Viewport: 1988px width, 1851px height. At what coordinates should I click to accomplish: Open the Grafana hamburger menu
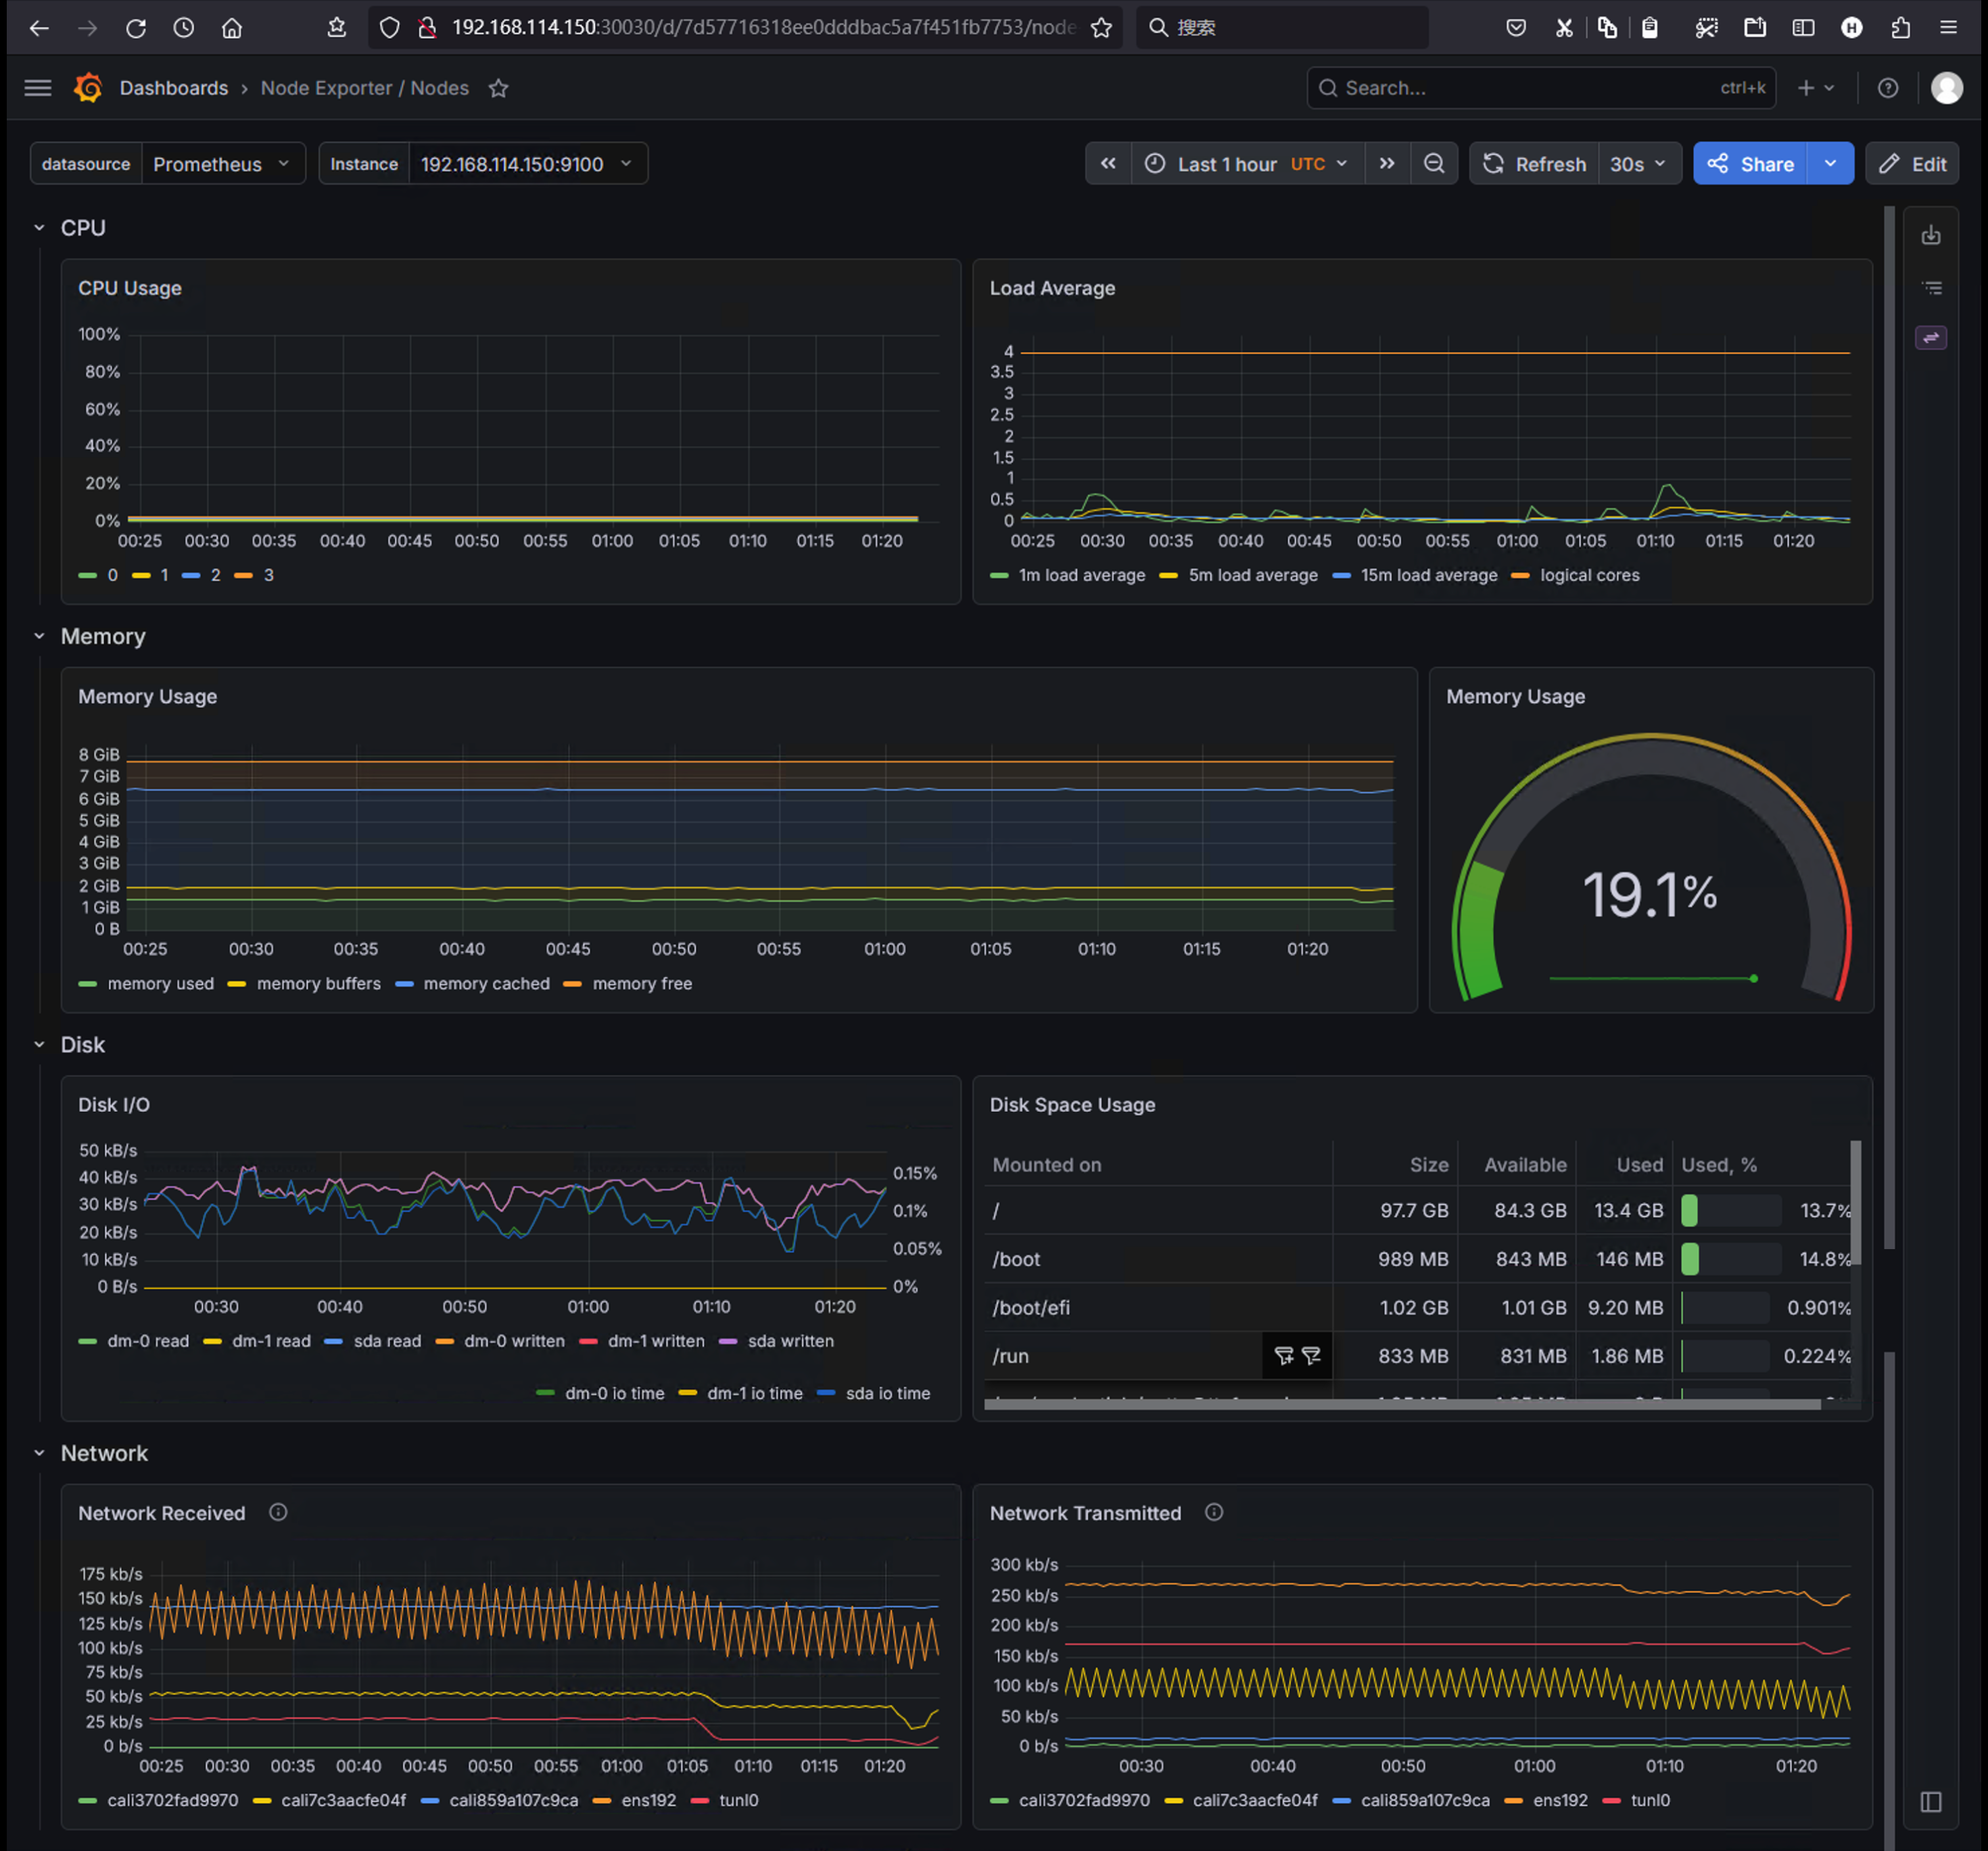pyautogui.click(x=38, y=88)
